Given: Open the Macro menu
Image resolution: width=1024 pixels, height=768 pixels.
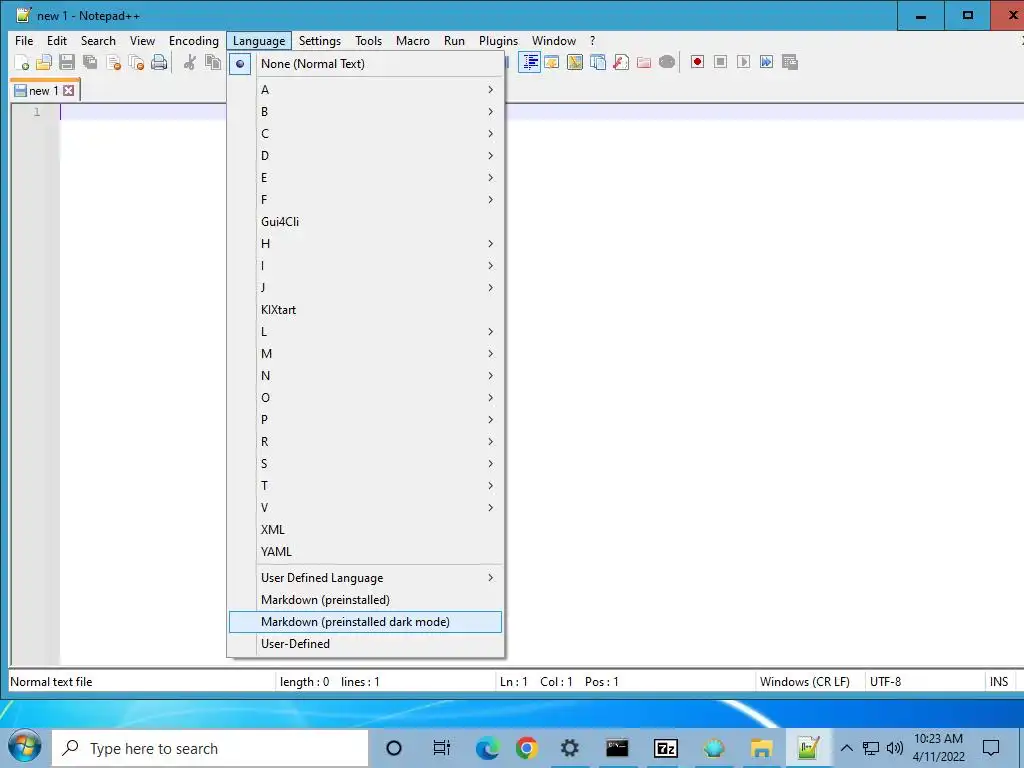Looking at the screenshot, I should [x=413, y=40].
